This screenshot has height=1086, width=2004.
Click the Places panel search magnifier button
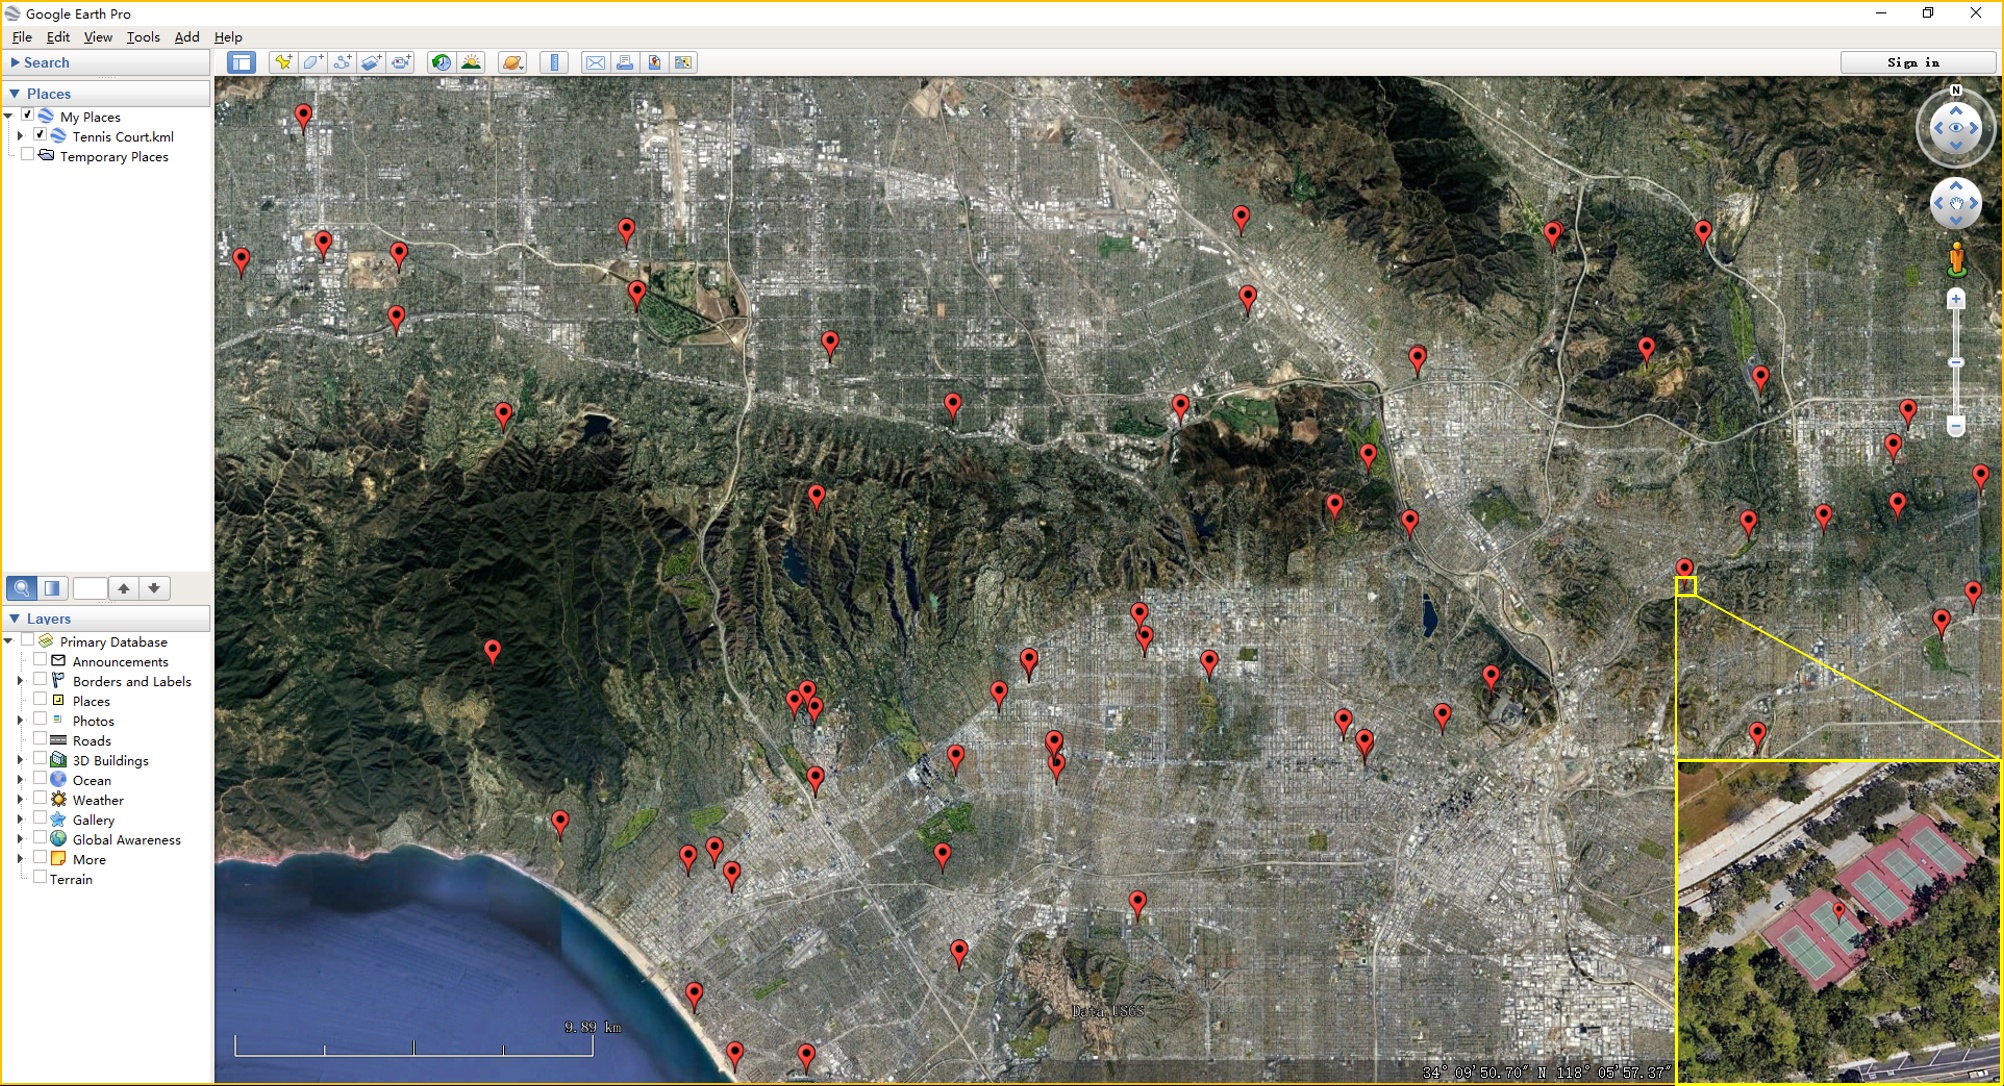point(22,588)
